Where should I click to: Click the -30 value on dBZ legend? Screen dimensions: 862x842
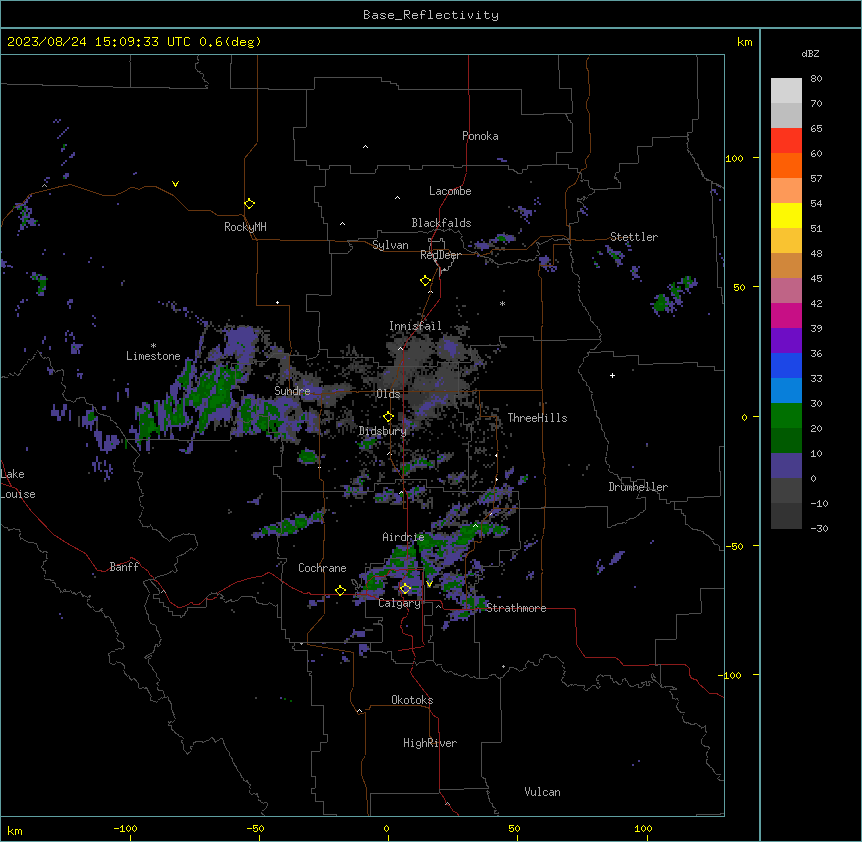pyautogui.click(x=819, y=528)
